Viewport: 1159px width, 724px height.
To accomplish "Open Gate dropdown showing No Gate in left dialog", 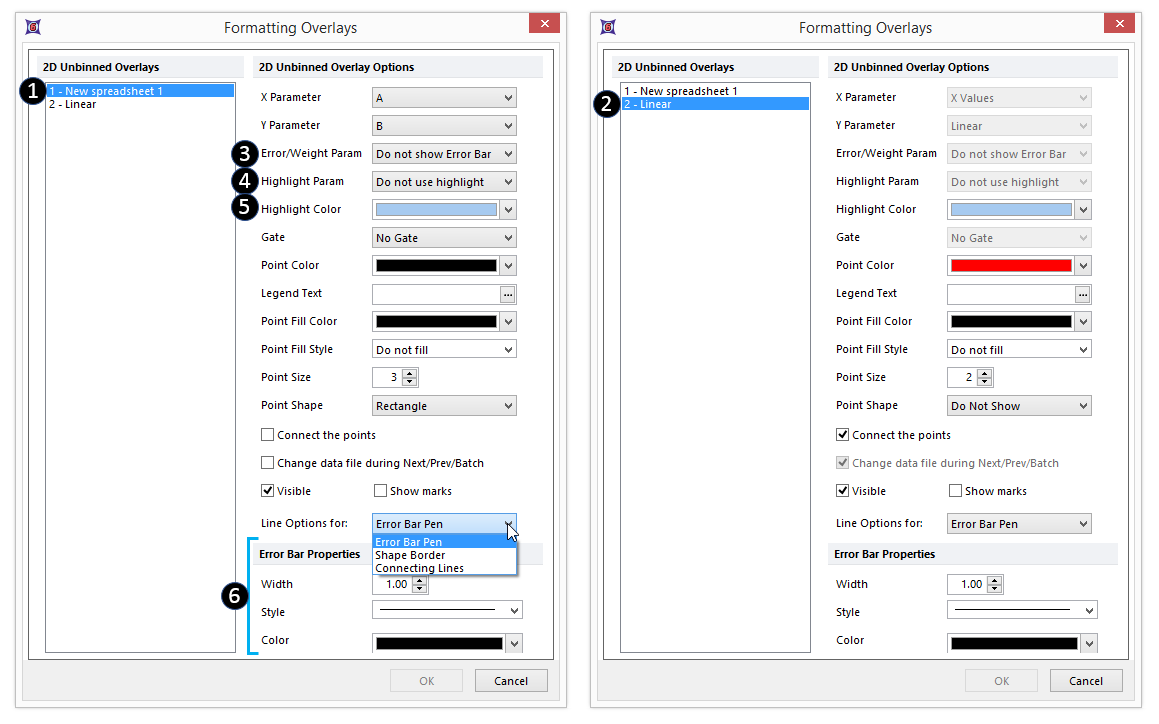I will click(x=444, y=238).
